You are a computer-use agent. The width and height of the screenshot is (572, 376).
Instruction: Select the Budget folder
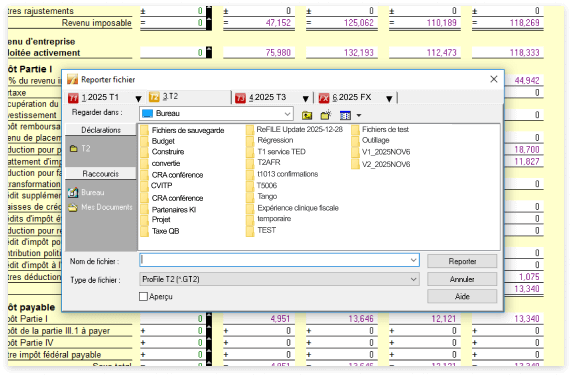[158, 141]
